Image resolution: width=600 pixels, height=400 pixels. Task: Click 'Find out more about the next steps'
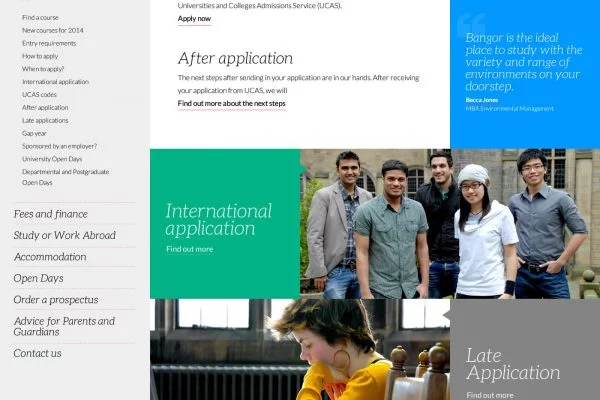[x=231, y=103]
